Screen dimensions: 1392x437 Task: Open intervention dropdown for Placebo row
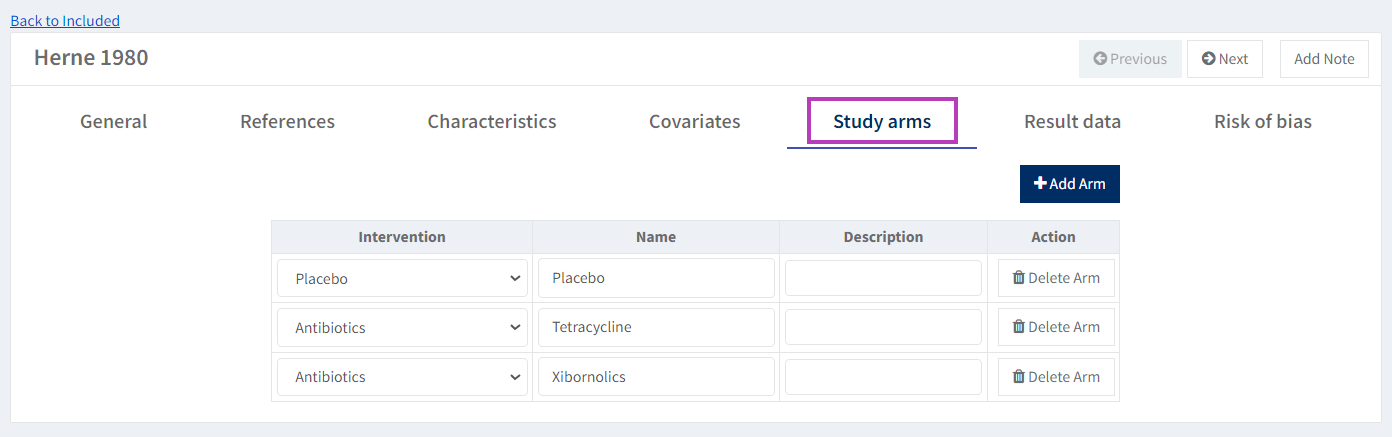pyautogui.click(x=402, y=278)
